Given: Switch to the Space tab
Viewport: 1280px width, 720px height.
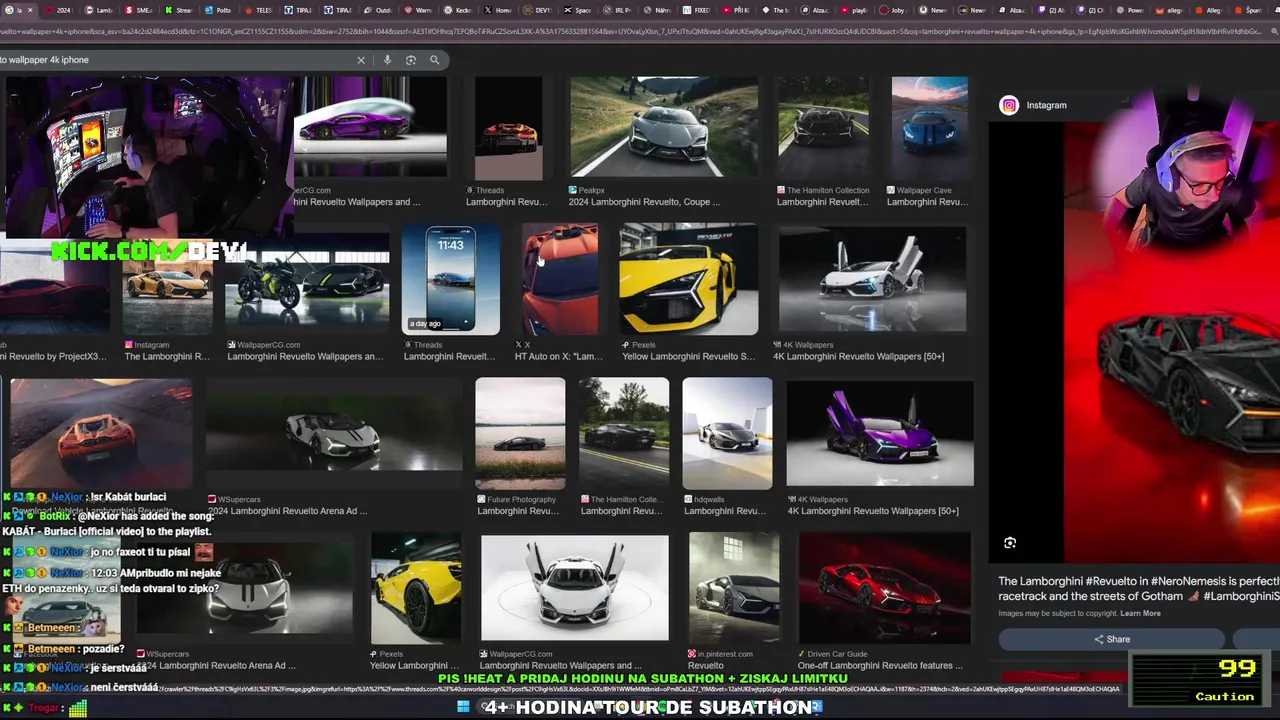Looking at the screenshot, I should pyautogui.click(x=579, y=10).
